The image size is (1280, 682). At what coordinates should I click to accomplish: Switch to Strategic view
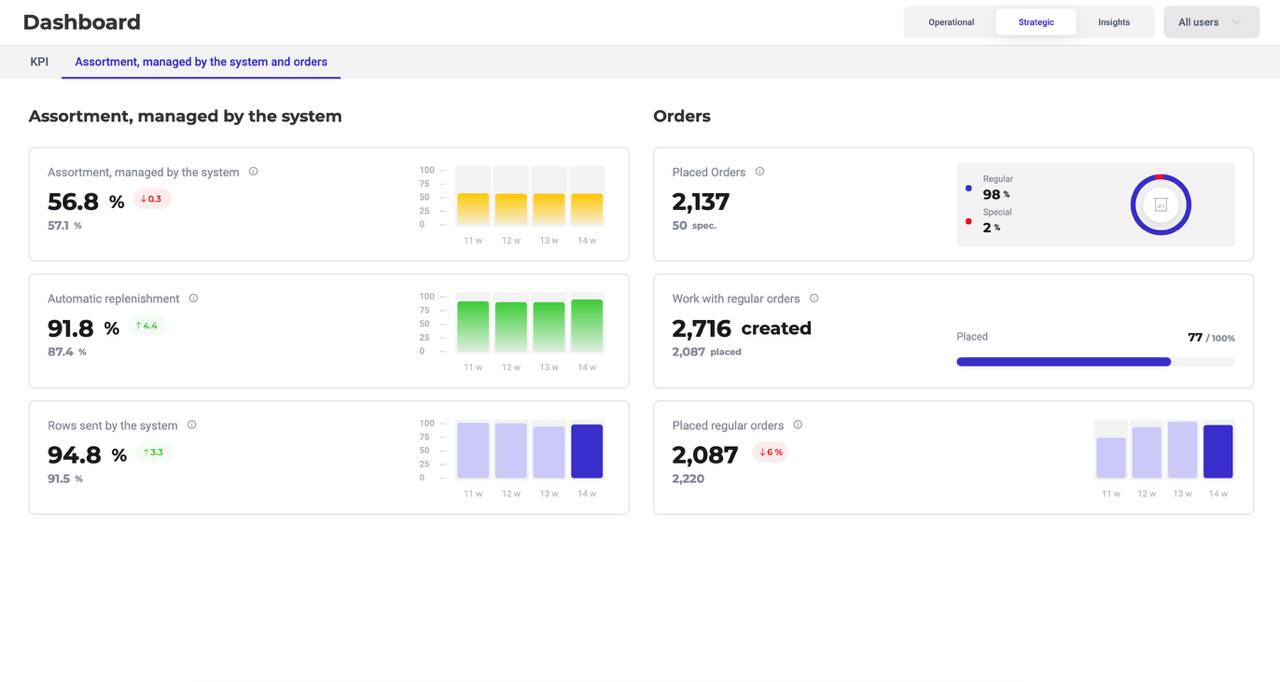(x=1036, y=22)
